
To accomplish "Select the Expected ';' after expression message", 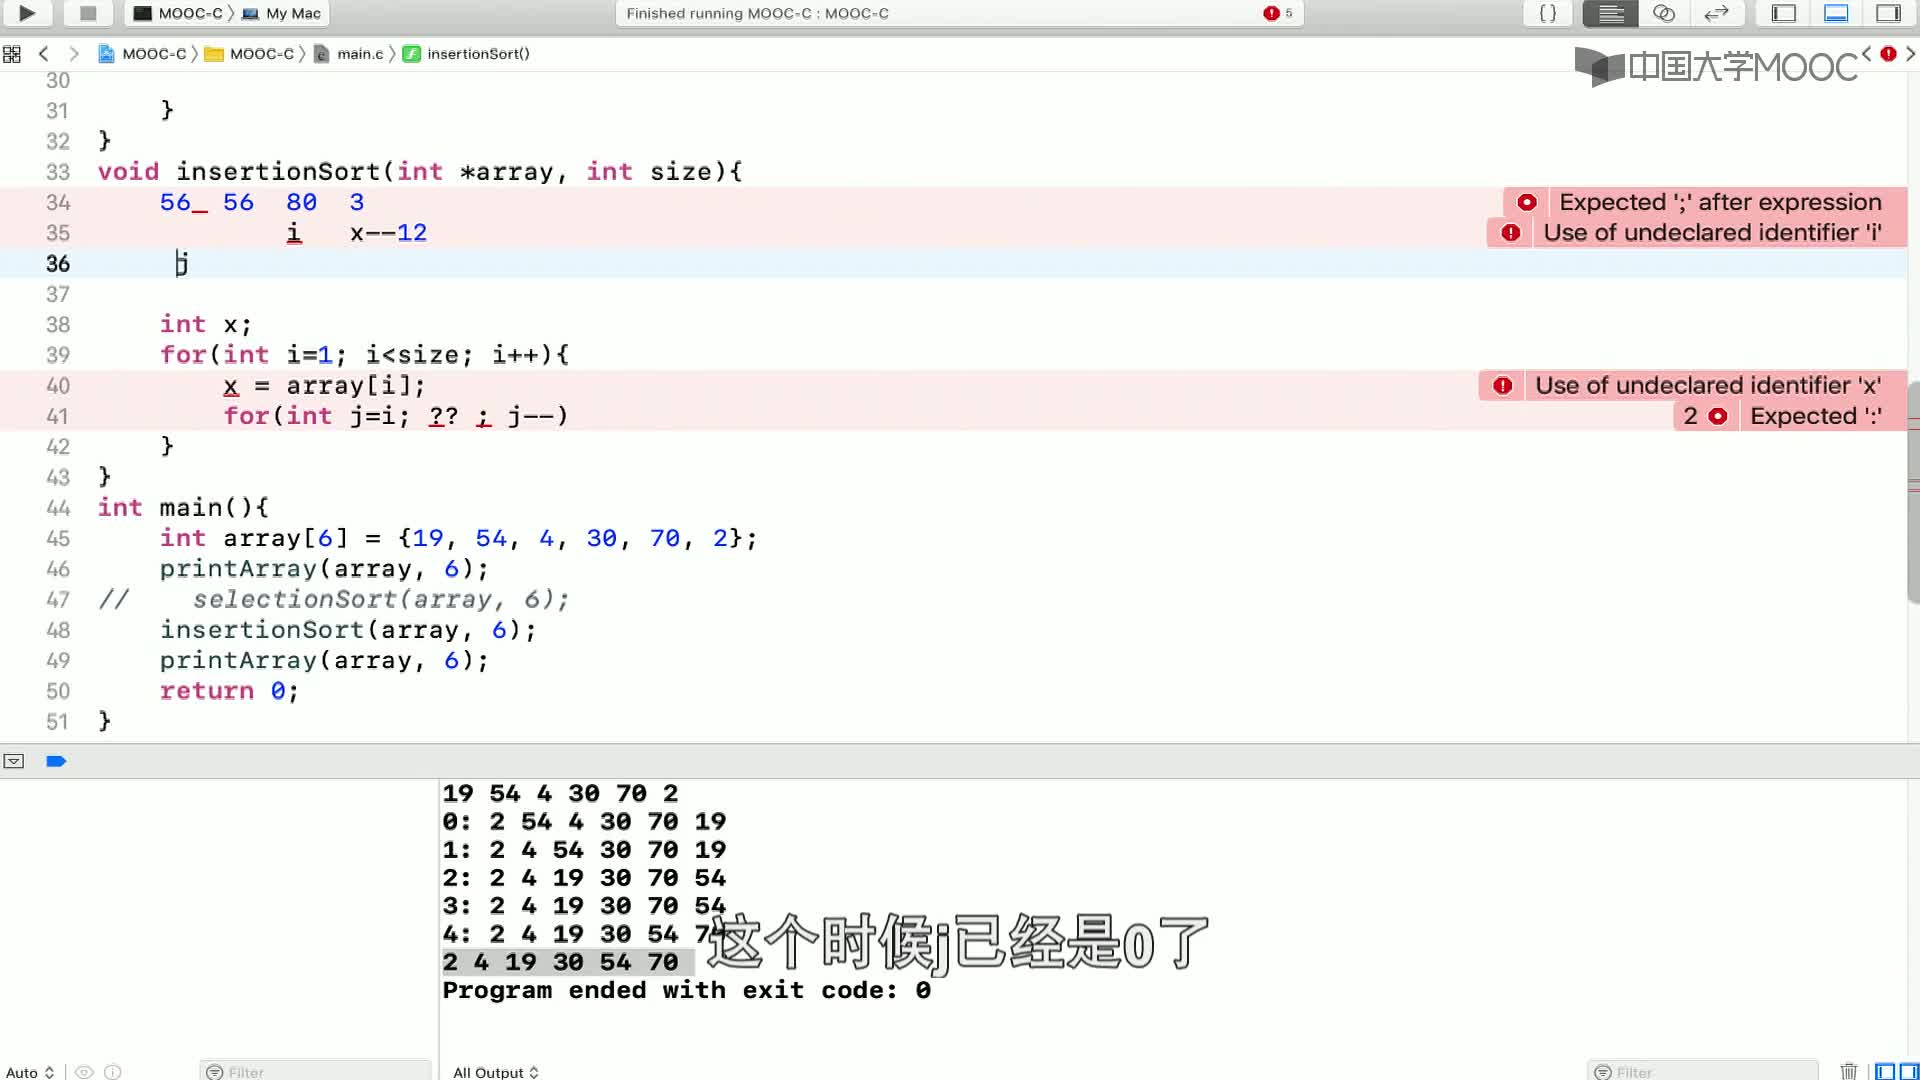I will click(x=1720, y=202).
